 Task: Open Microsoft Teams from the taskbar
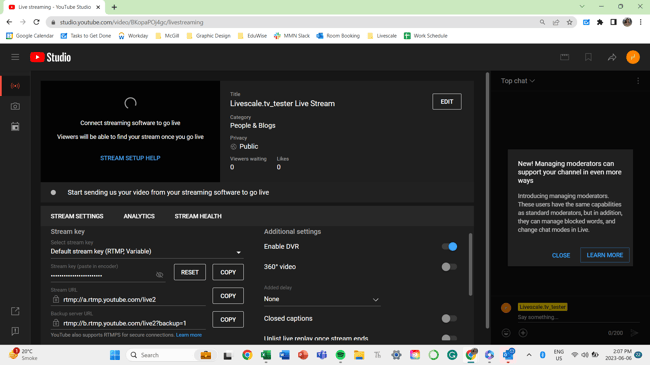(x=322, y=355)
